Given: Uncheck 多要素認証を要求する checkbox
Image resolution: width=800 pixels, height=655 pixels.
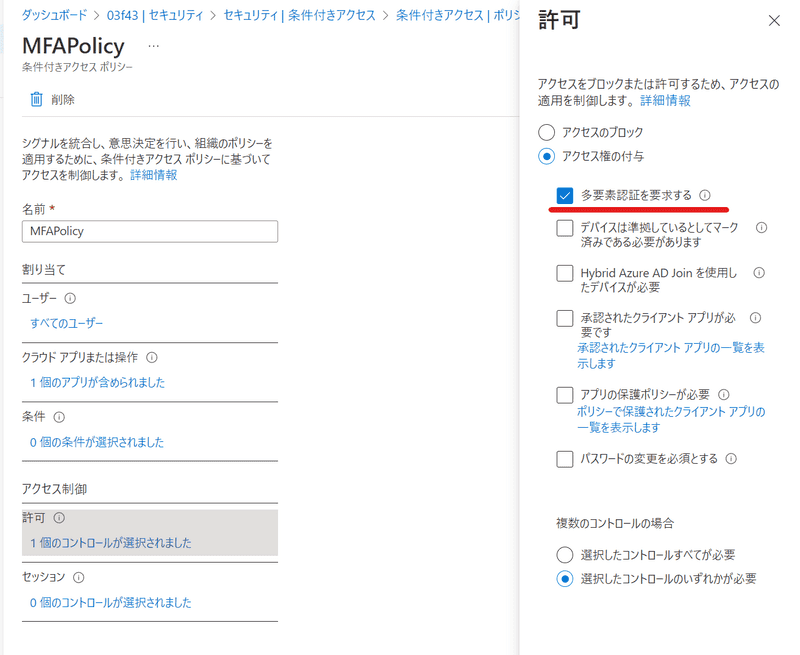Looking at the screenshot, I should [x=565, y=195].
